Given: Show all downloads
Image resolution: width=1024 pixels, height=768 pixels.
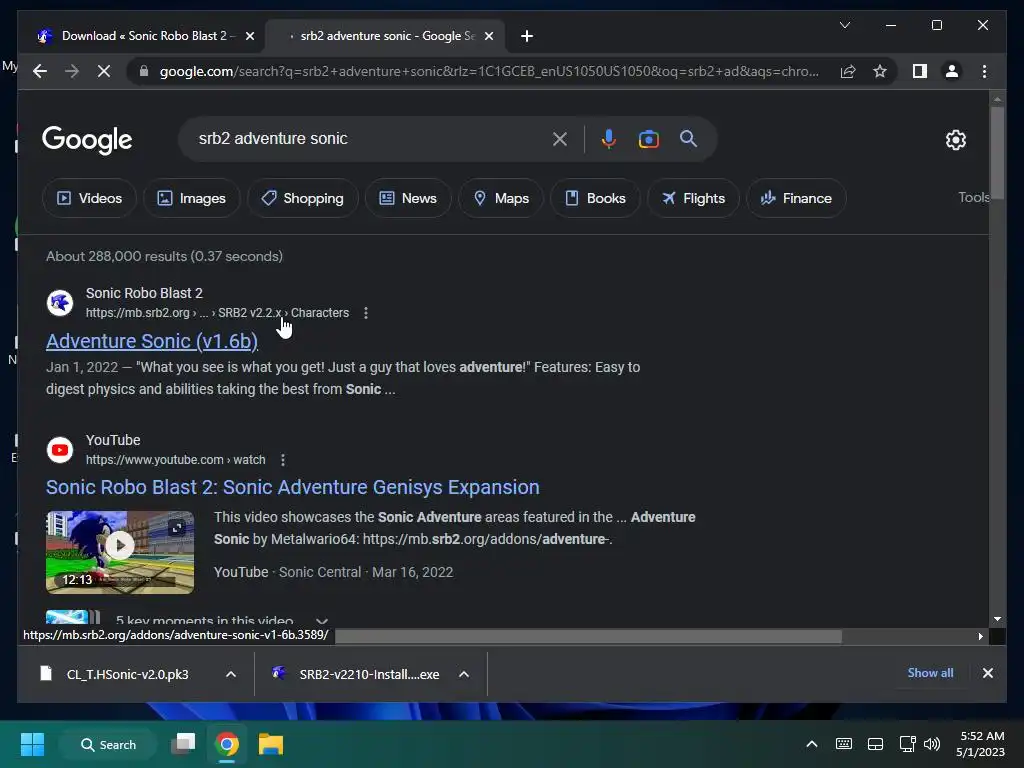Looking at the screenshot, I should (930, 673).
